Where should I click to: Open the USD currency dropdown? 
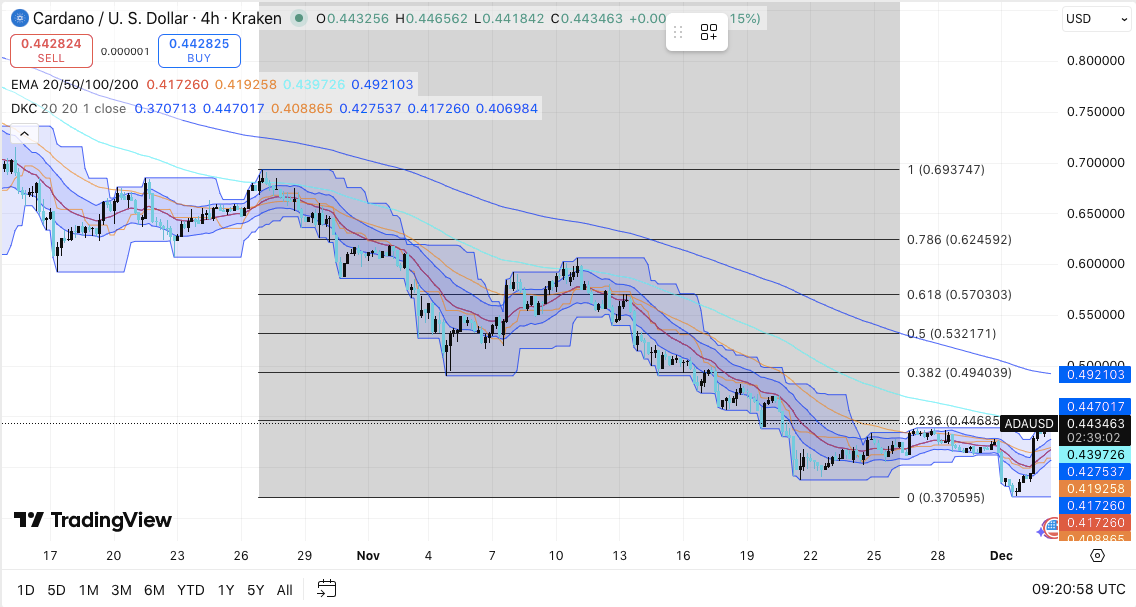[1094, 18]
